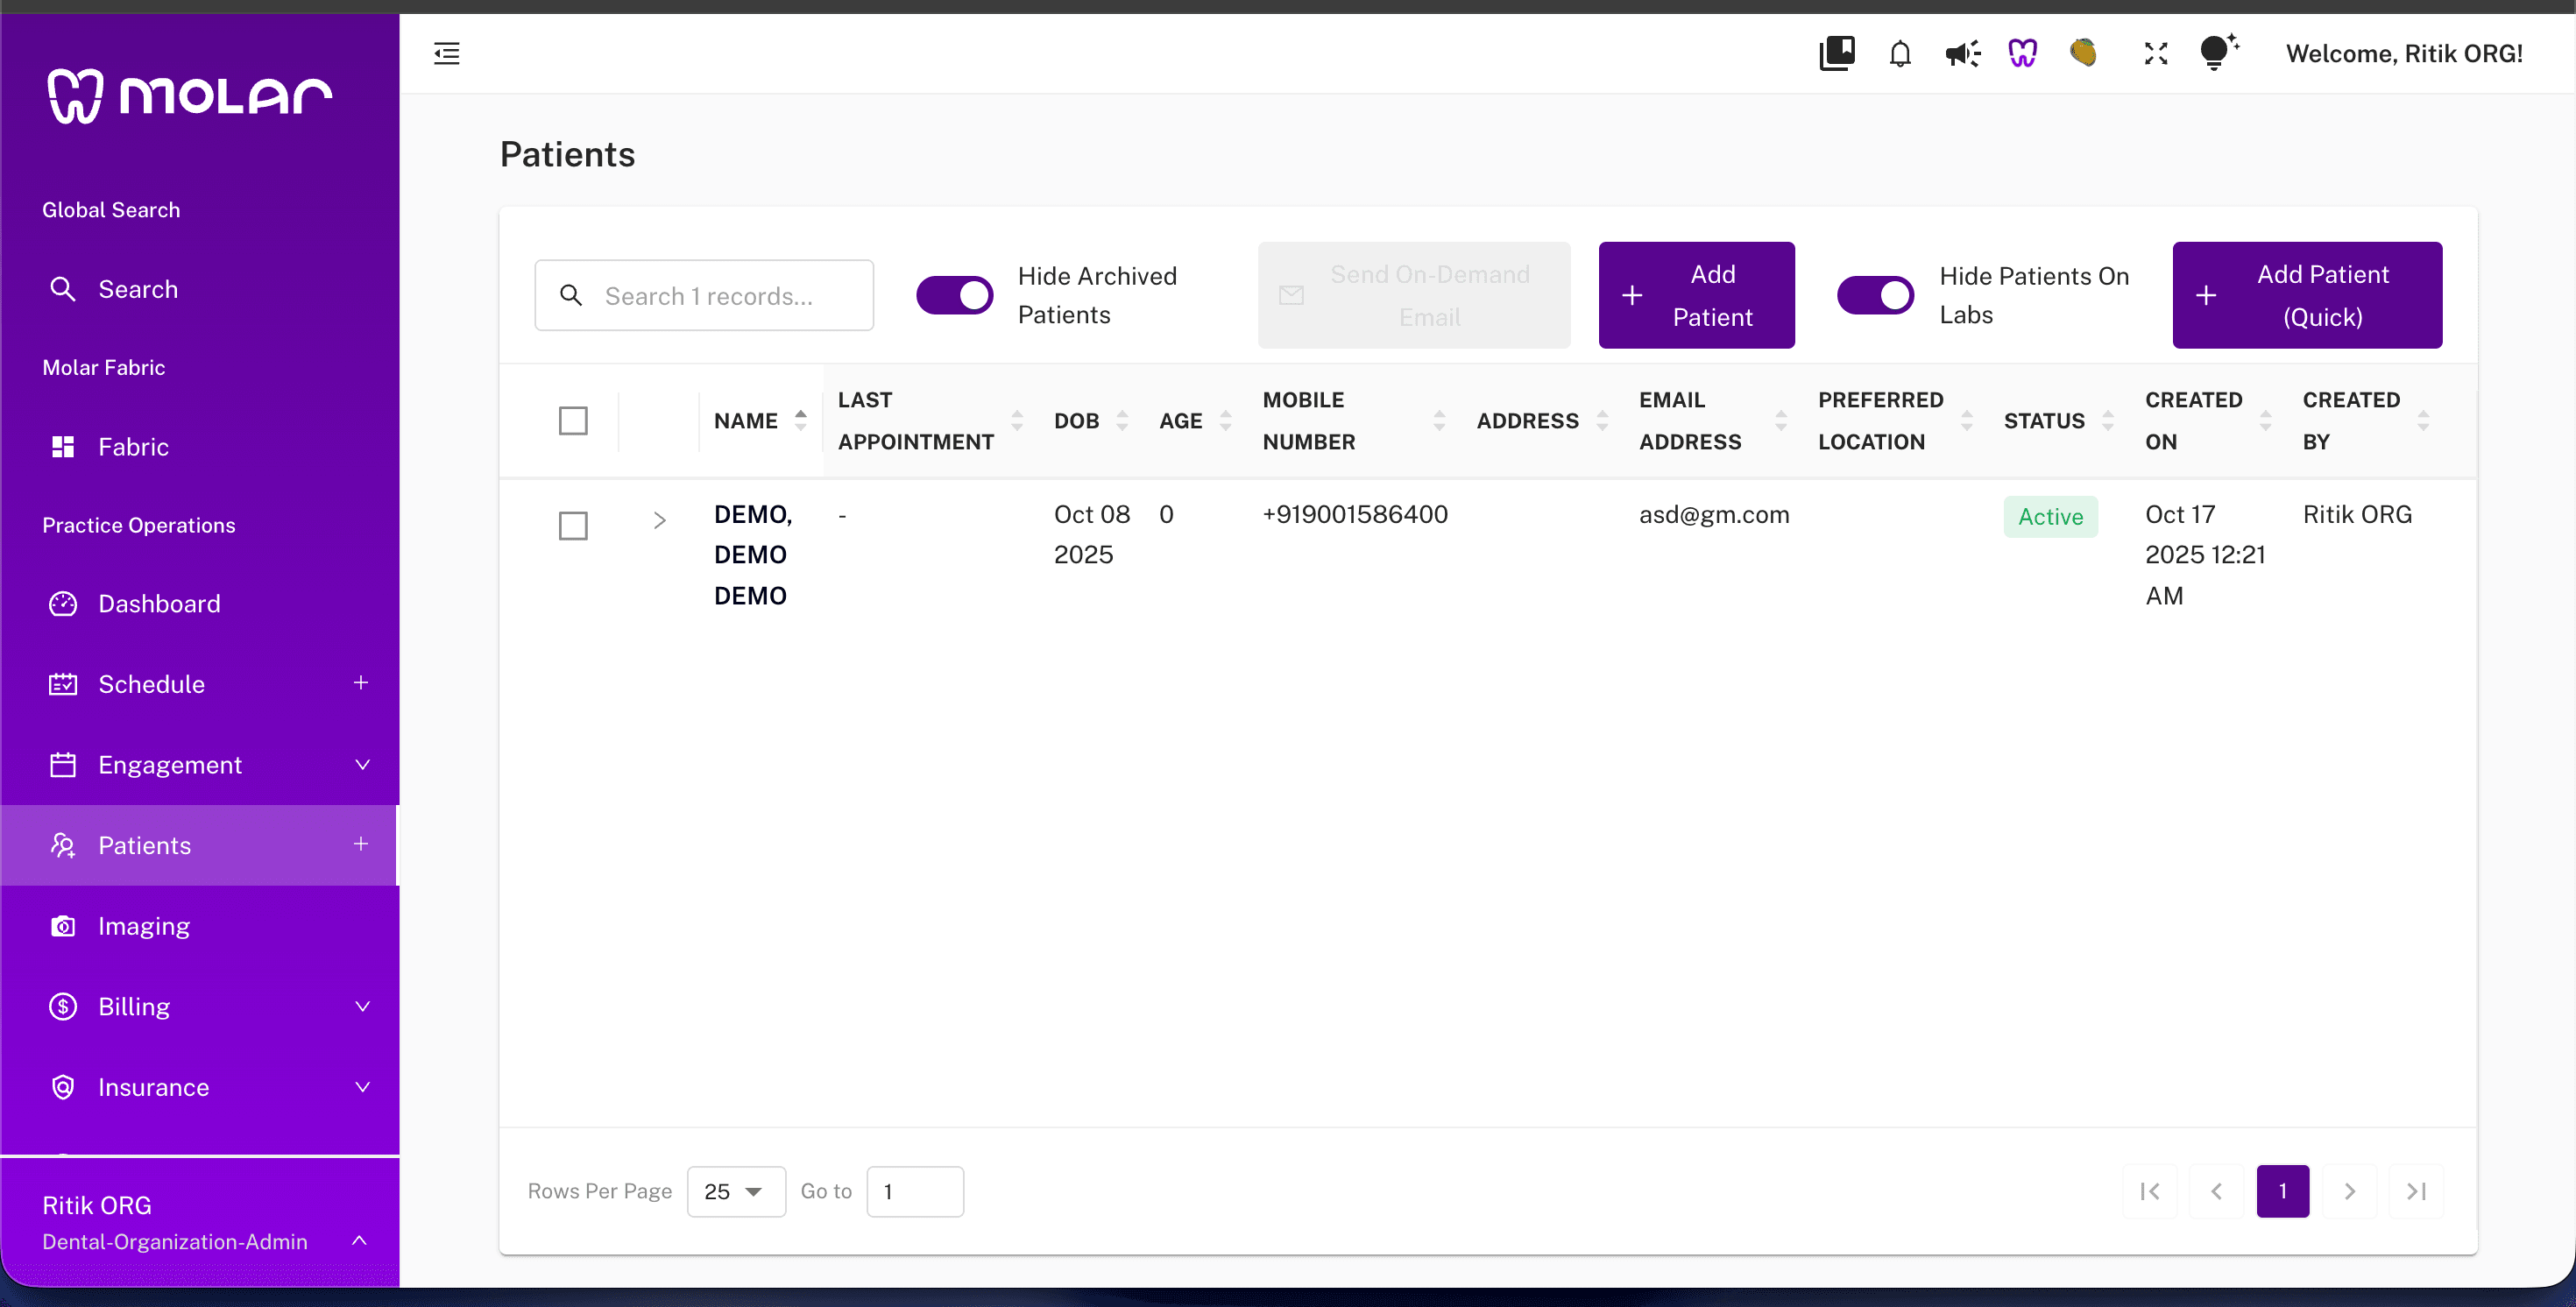The image size is (2576, 1307).
Task: Select page 1 in pagination
Action: tap(2283, 1191)
